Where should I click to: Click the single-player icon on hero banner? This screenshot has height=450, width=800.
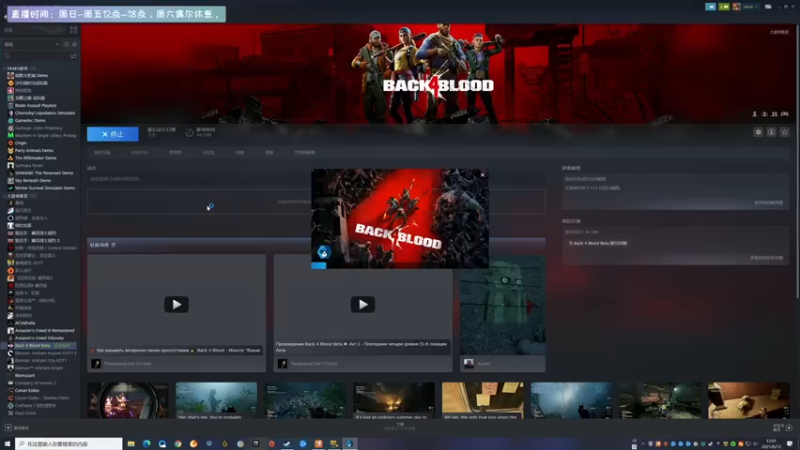[x=755, y=114]
